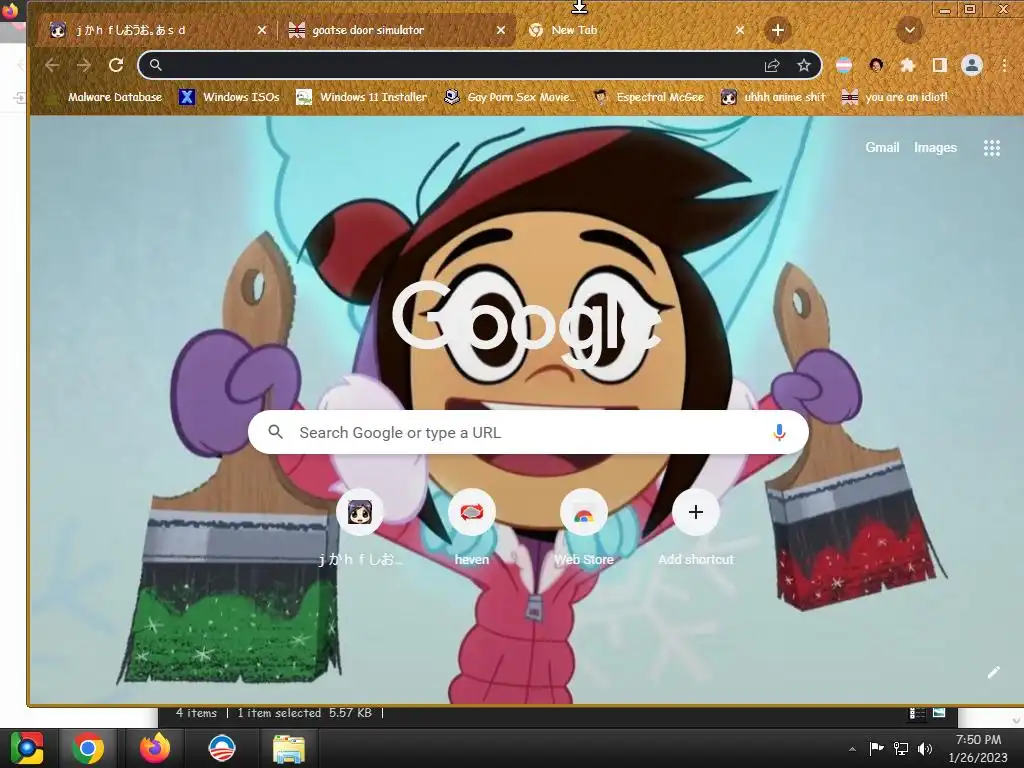Click the '4 items' text in Explorer status bar
The image size is (1024, 768).
coord(196,713)
